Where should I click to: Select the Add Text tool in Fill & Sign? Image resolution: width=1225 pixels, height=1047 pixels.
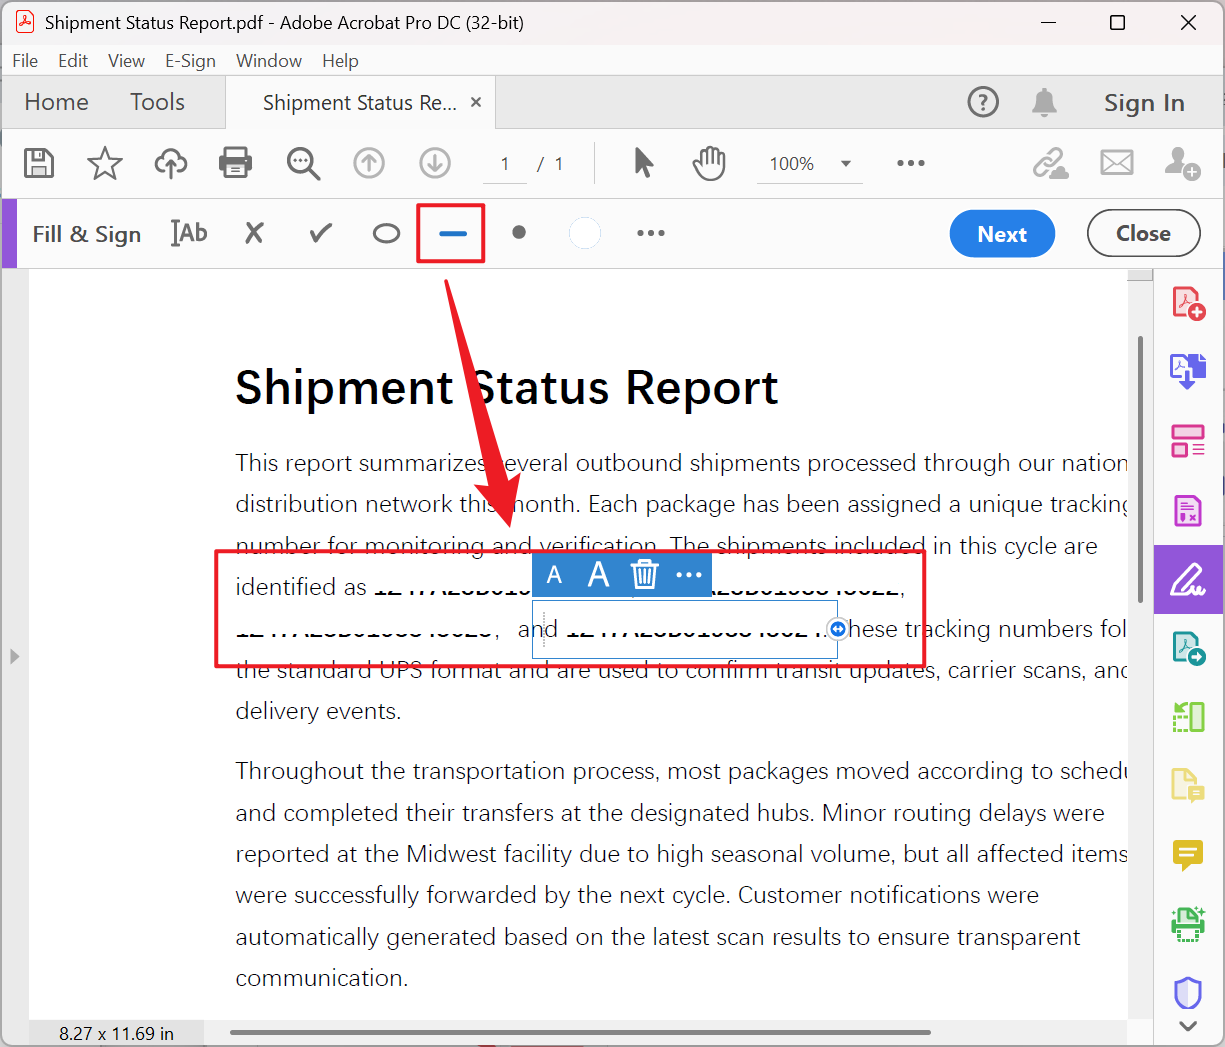click(189, 233)
